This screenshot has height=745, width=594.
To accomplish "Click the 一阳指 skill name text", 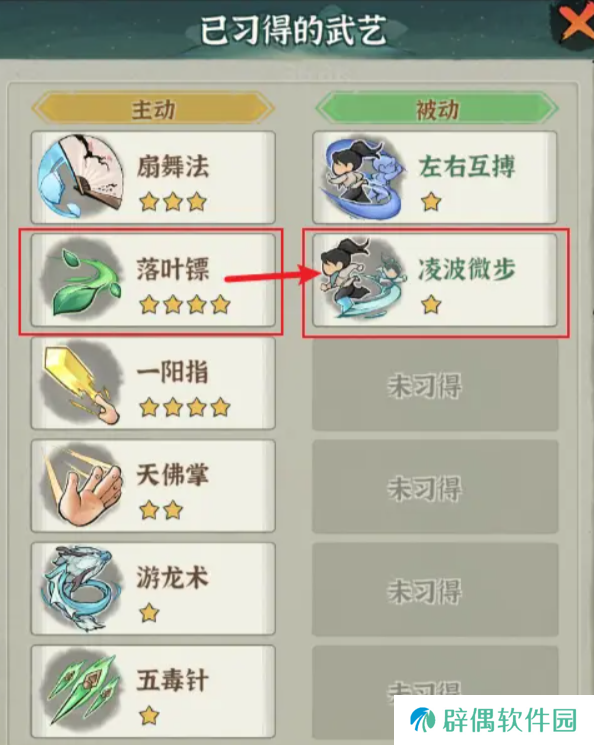I will [x=173, y=372].
